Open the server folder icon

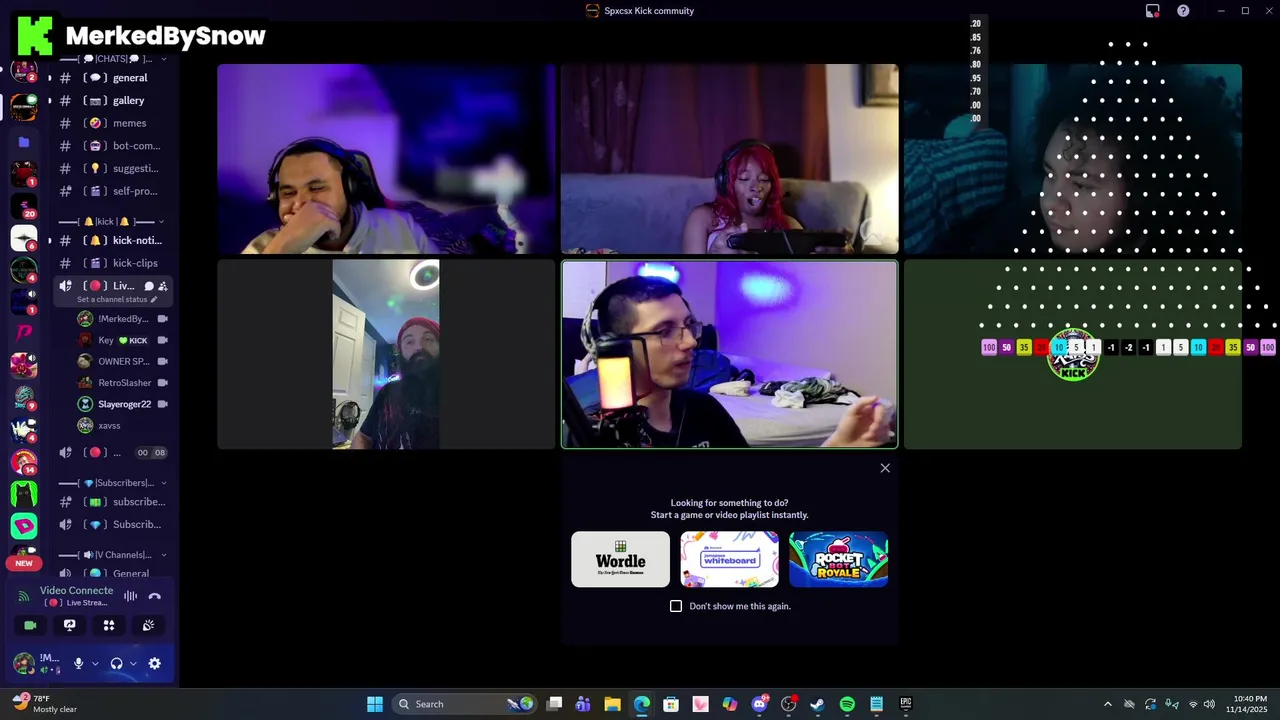24,142
